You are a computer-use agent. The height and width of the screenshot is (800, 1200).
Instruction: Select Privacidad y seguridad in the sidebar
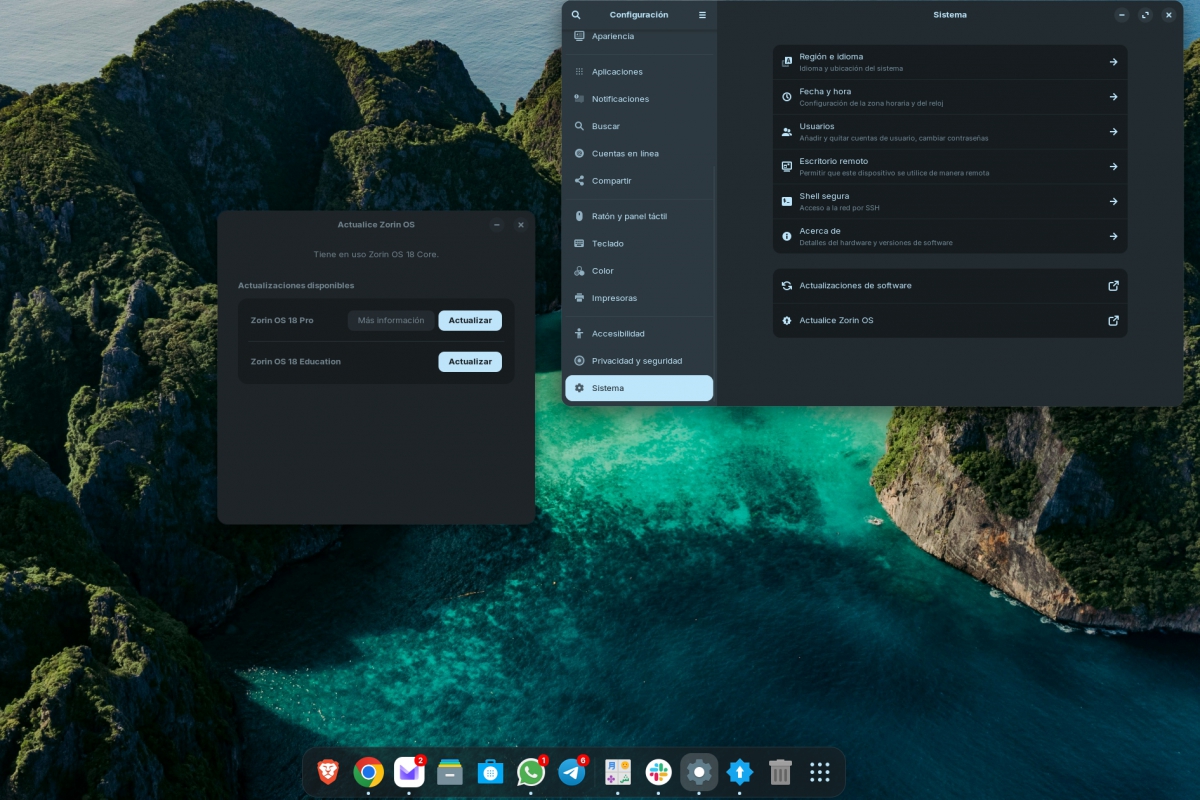pos(639,361)
